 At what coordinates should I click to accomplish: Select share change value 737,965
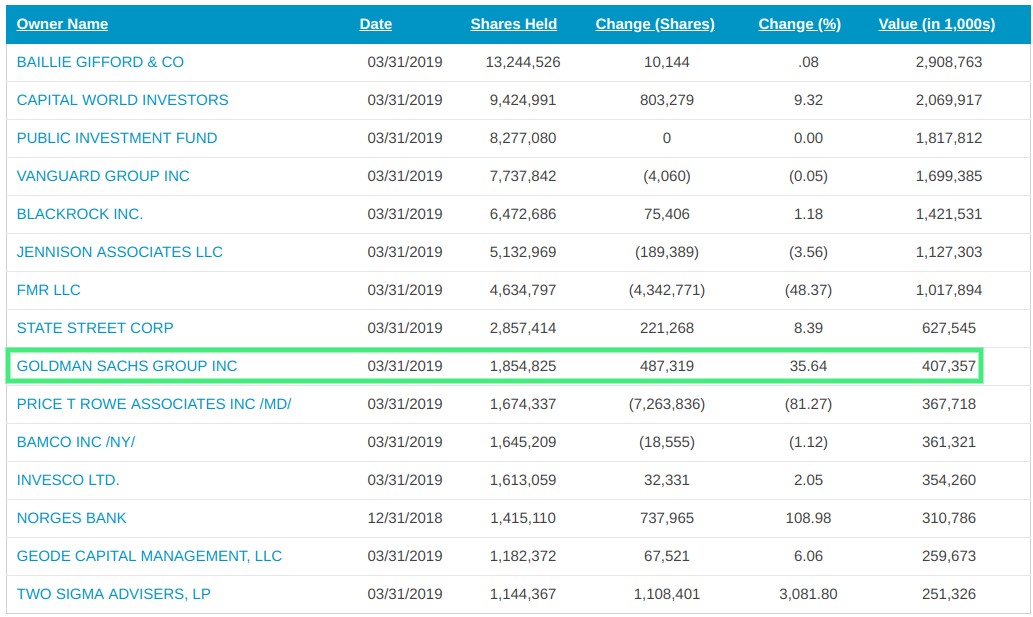[667, 518]
